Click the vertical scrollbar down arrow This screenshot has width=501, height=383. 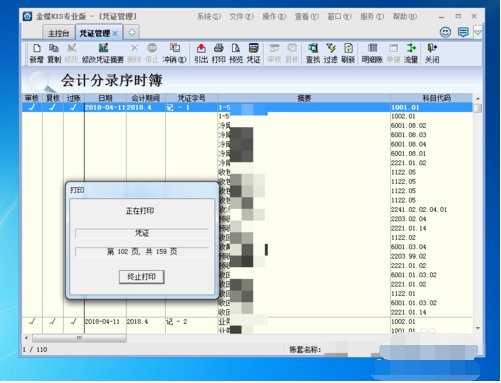tap(478, 328)
